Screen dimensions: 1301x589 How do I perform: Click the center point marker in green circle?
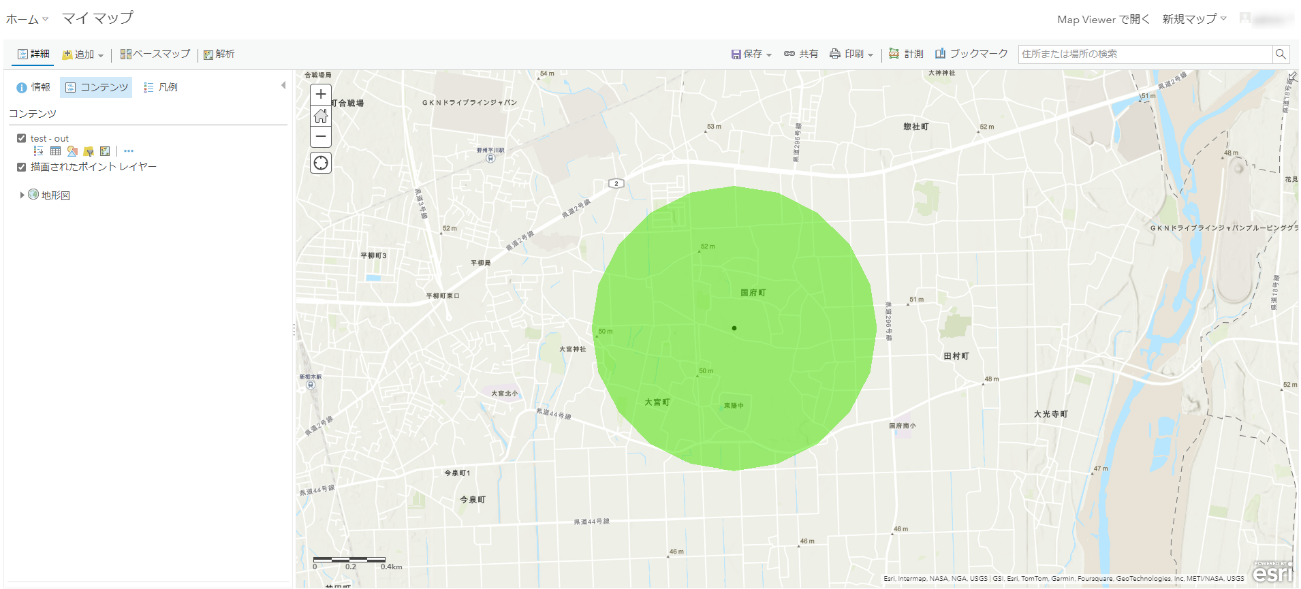[x=734, y=328]
